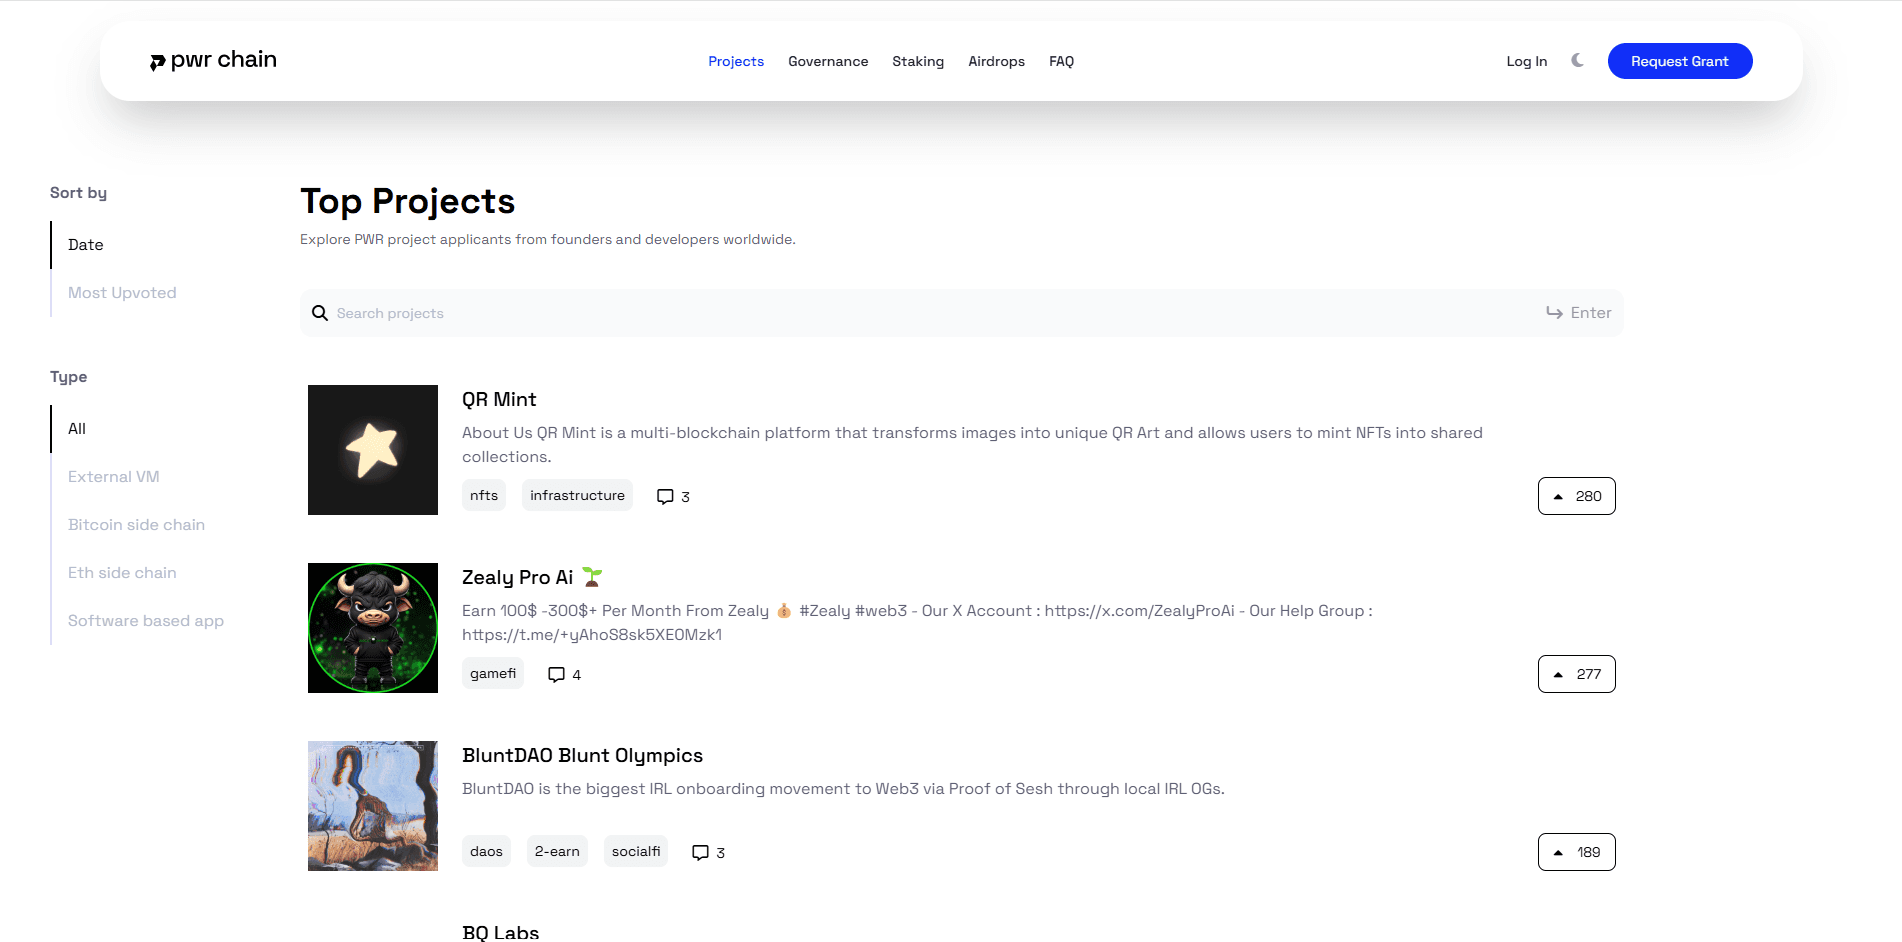Screen dimensions: 1902x942
Task: Open comments on QR Mint project
Action: pos(672,495)
